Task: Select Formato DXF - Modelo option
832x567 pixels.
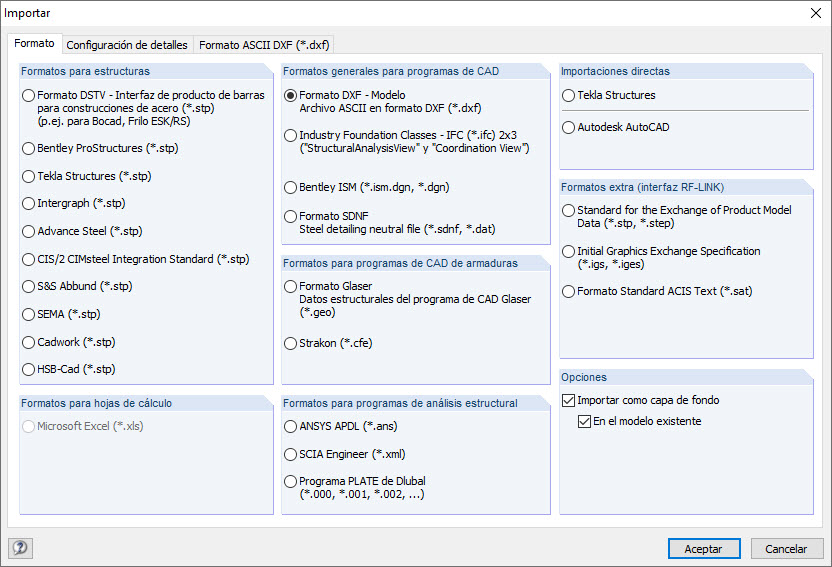Action: [291, 96]
